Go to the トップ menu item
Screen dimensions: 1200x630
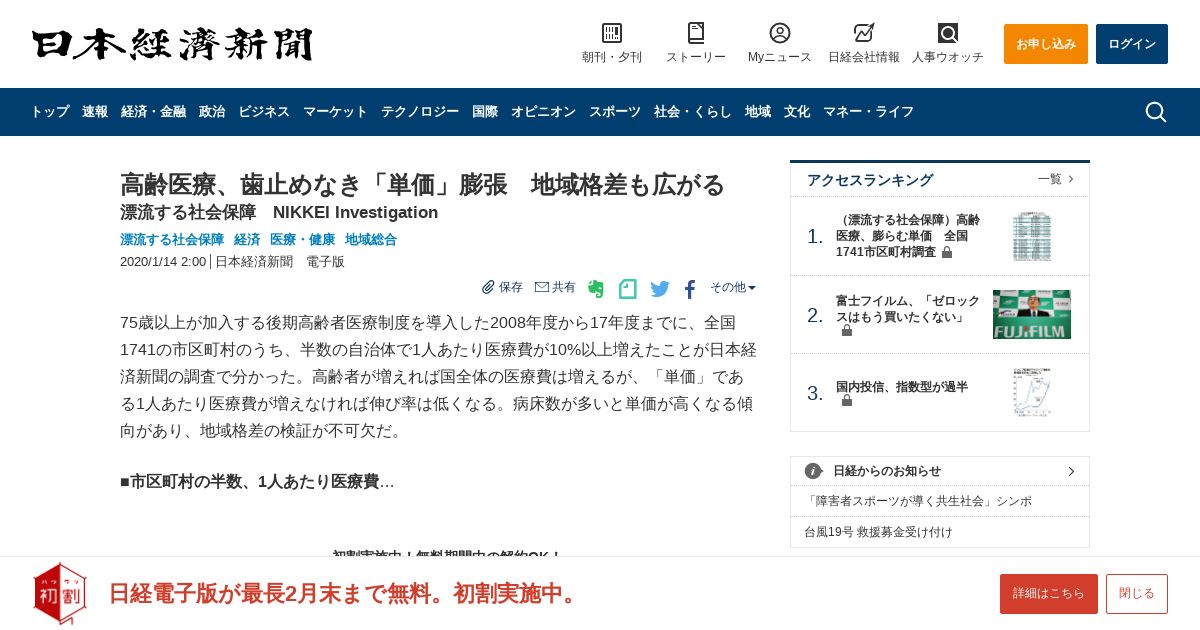tap(50, 112)
